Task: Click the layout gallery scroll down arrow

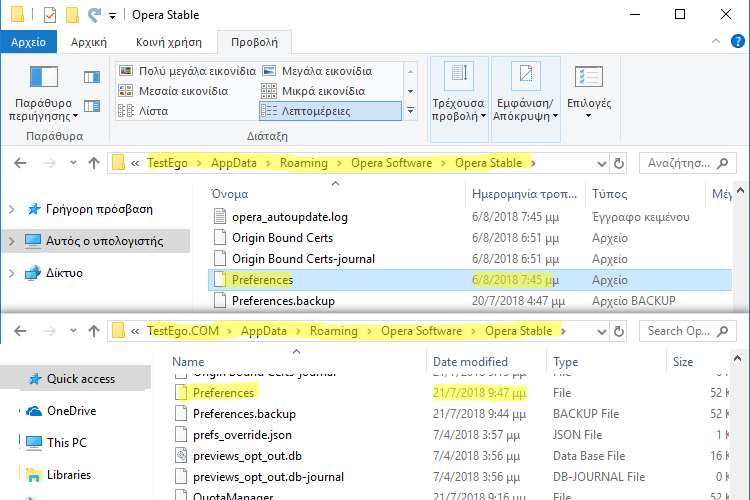Action: pos(410,91)
